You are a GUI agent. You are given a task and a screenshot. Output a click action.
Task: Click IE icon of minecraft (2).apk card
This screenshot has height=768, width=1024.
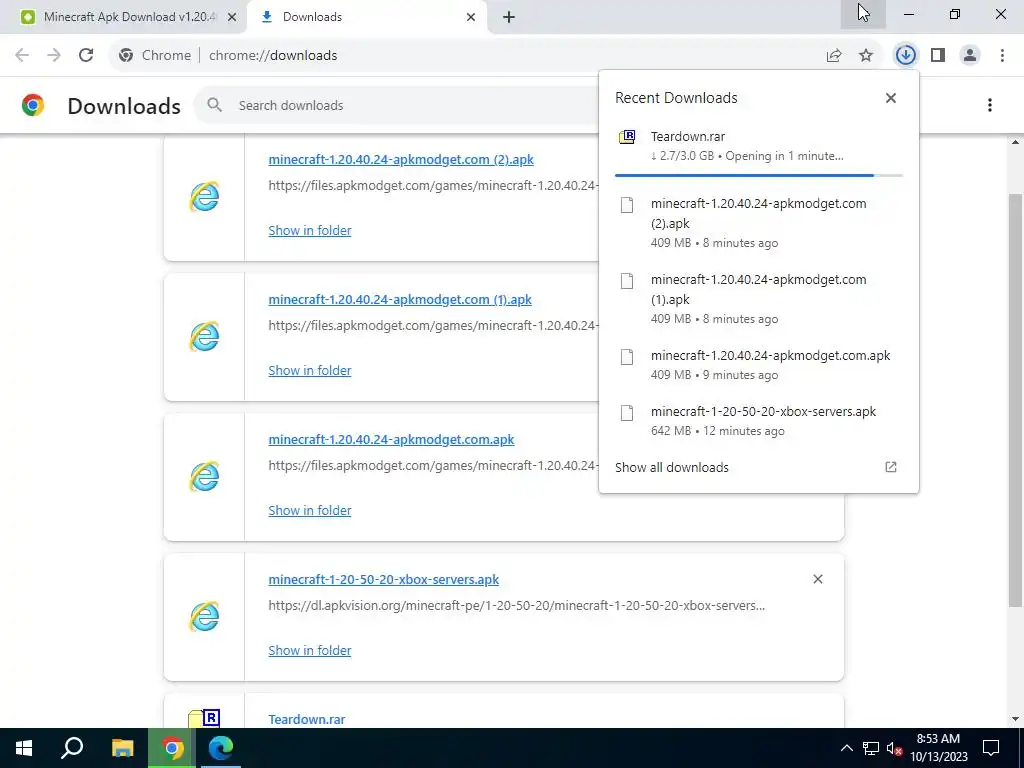204,197
